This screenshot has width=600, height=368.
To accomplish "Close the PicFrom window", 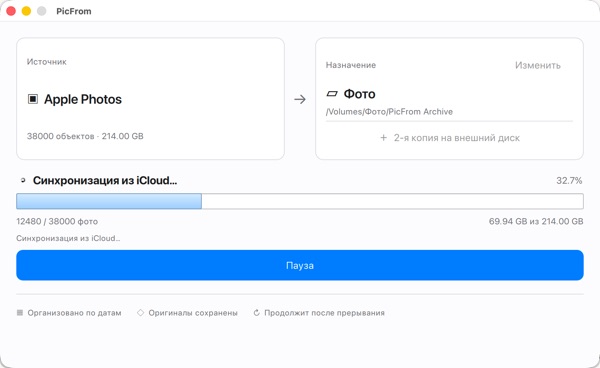I will click(11, 11).
